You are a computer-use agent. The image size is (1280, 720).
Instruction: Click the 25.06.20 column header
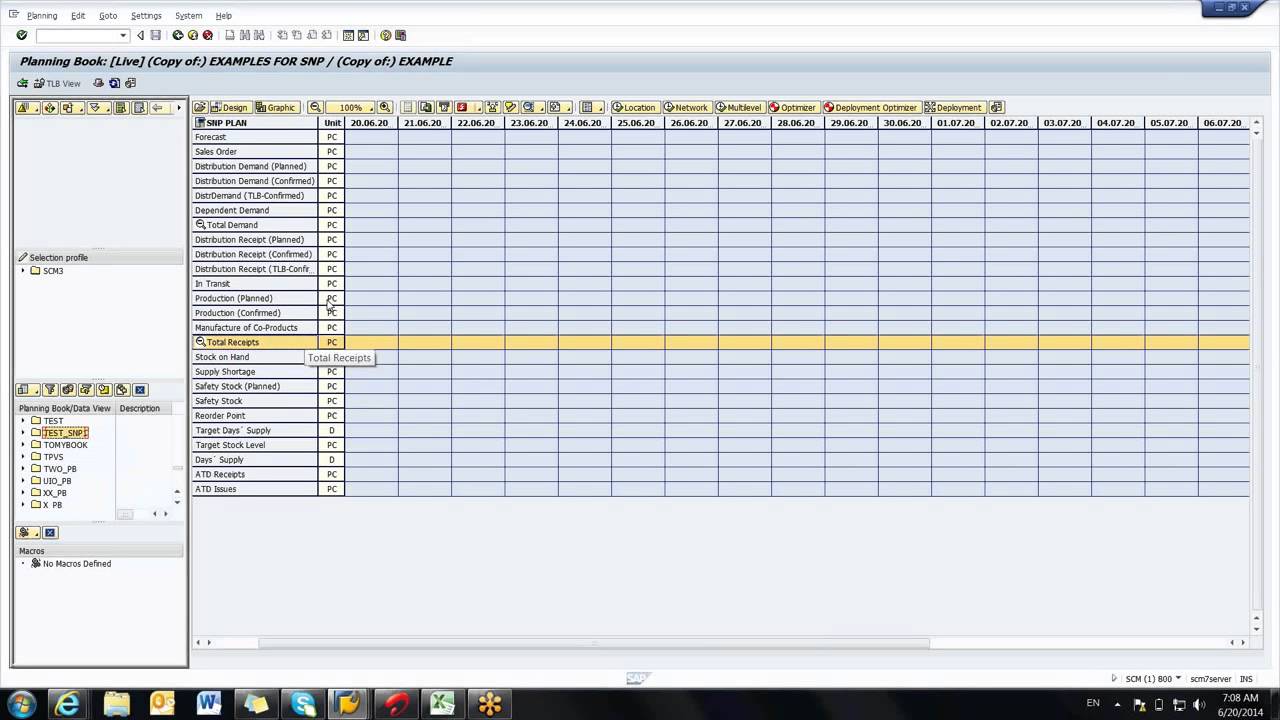[636, 123]
